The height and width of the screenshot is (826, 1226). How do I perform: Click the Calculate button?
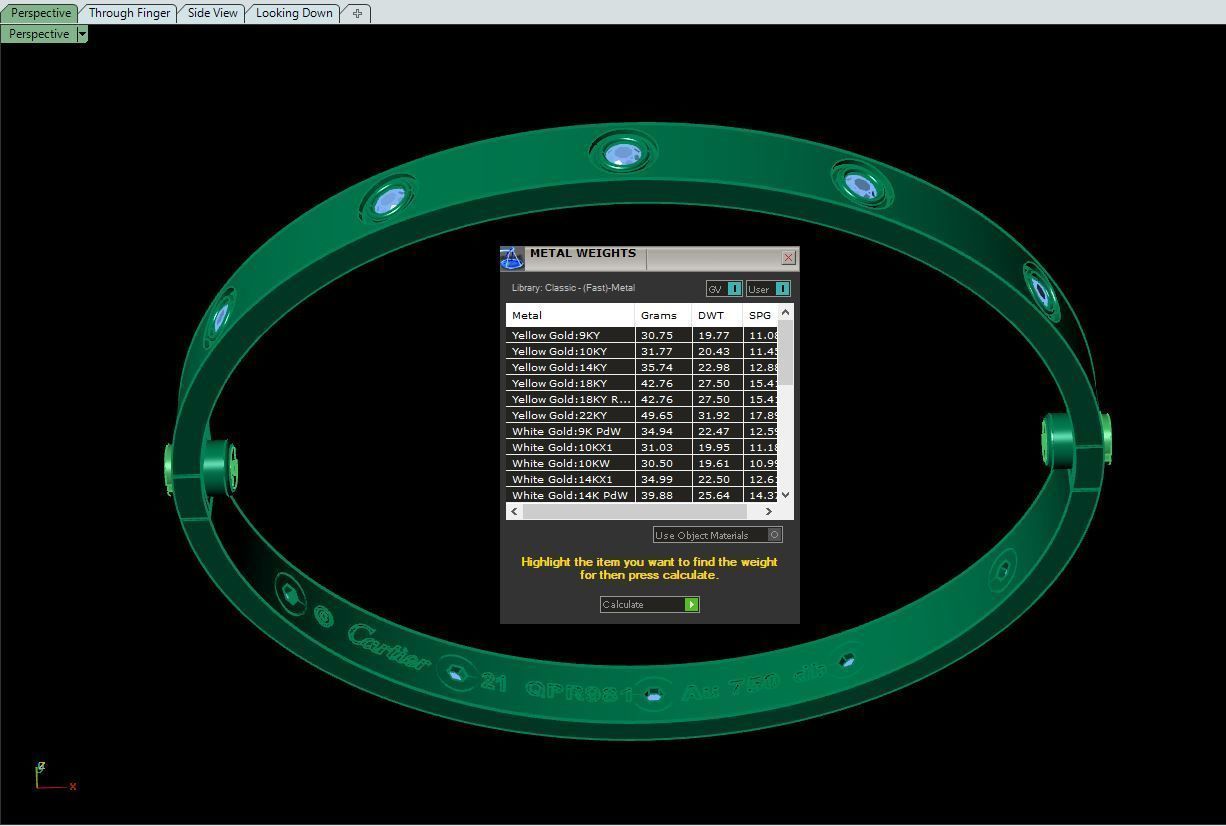pos(649,604)
